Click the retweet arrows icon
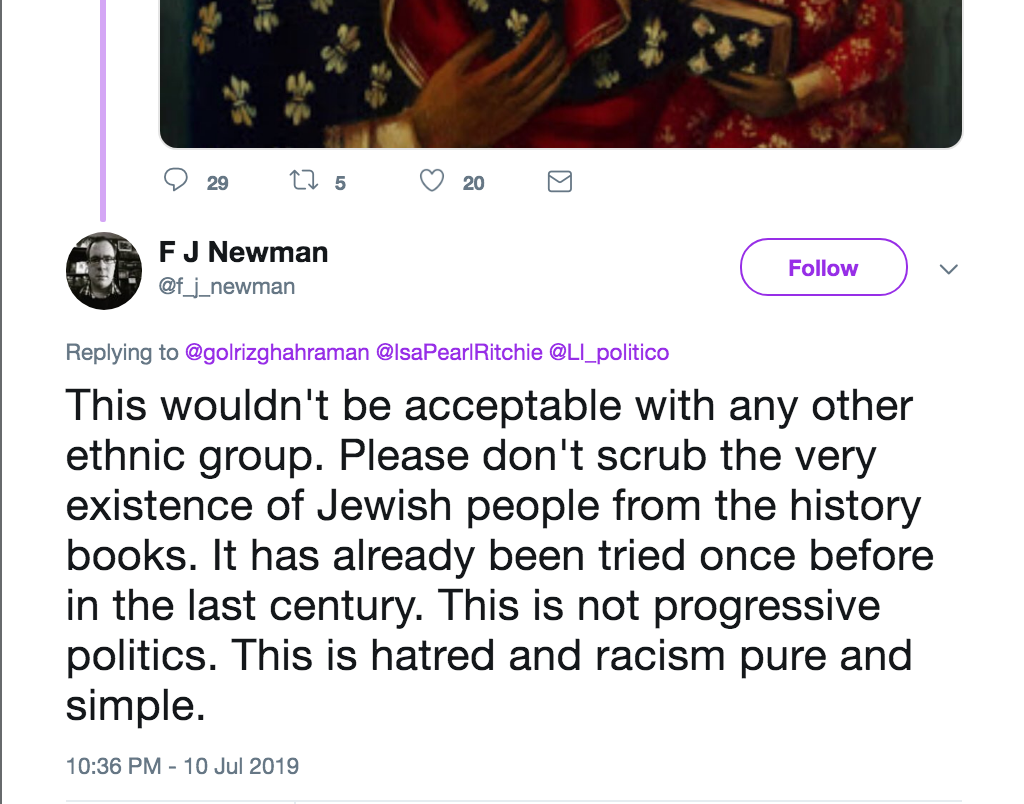Image resolution: width=1024 pixels, height=804 pixels. point(300,181)
